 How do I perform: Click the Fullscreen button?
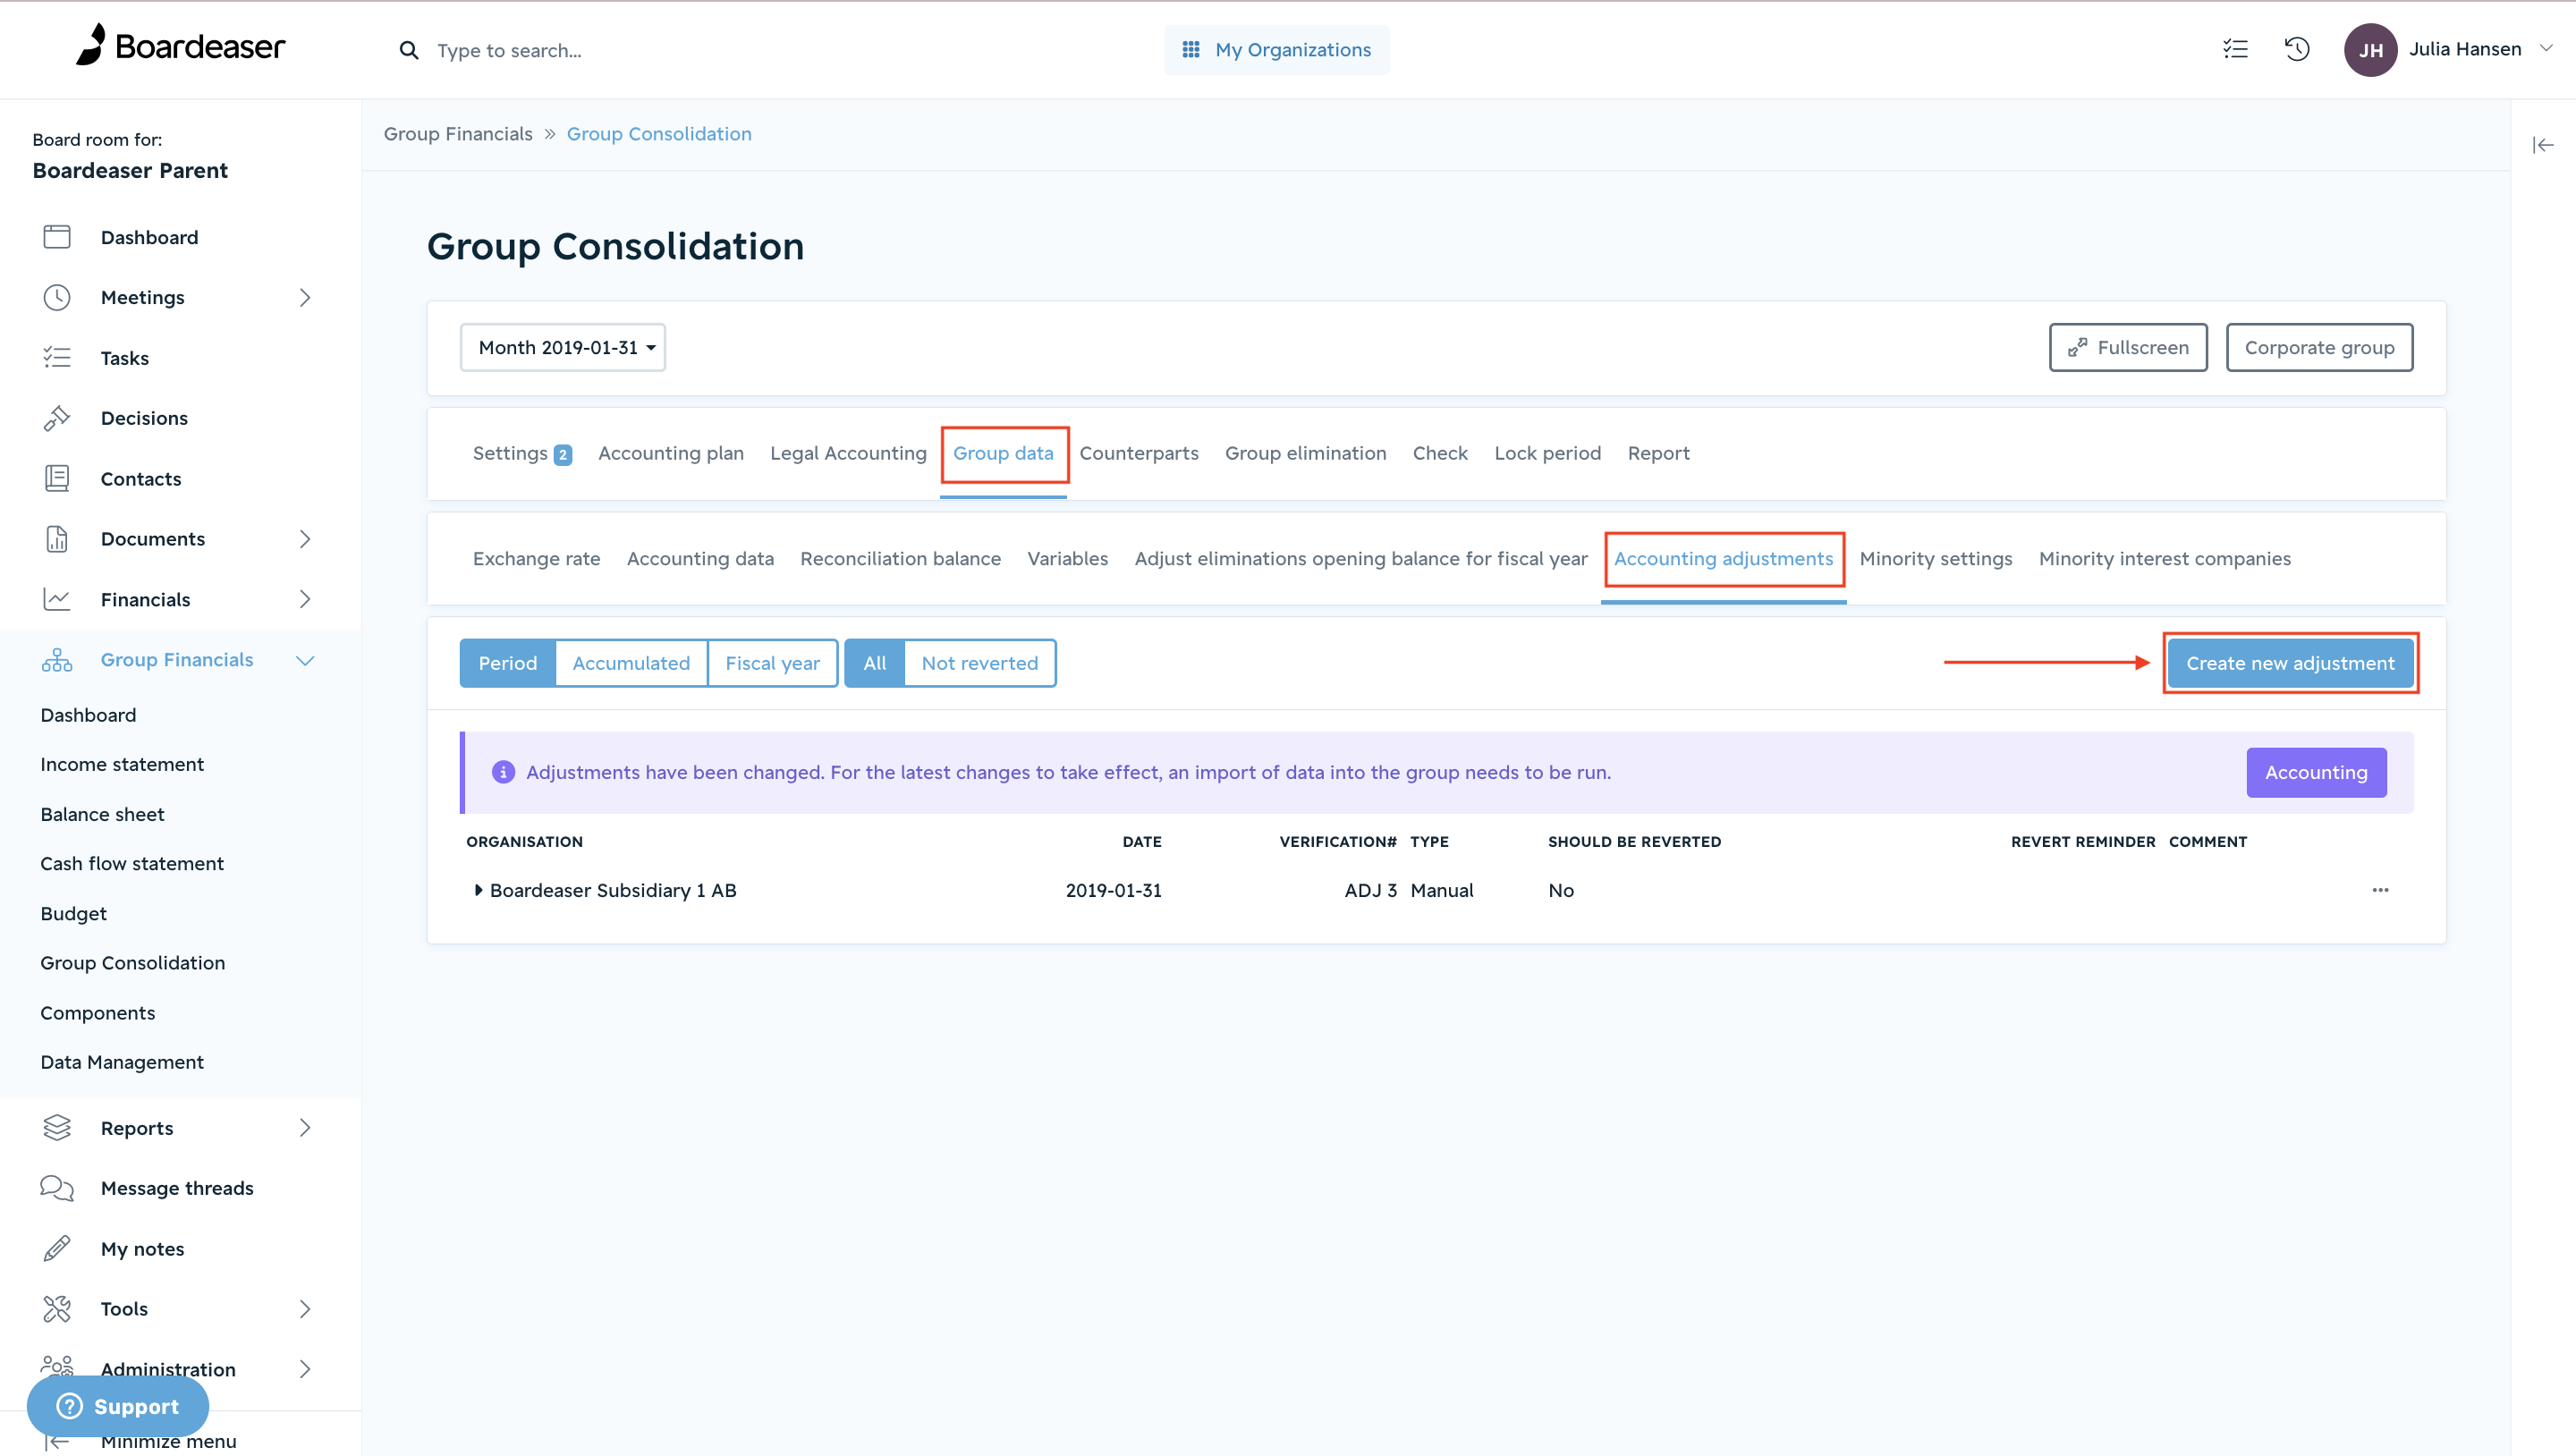pyautogui.click(x=2128, y=347)
